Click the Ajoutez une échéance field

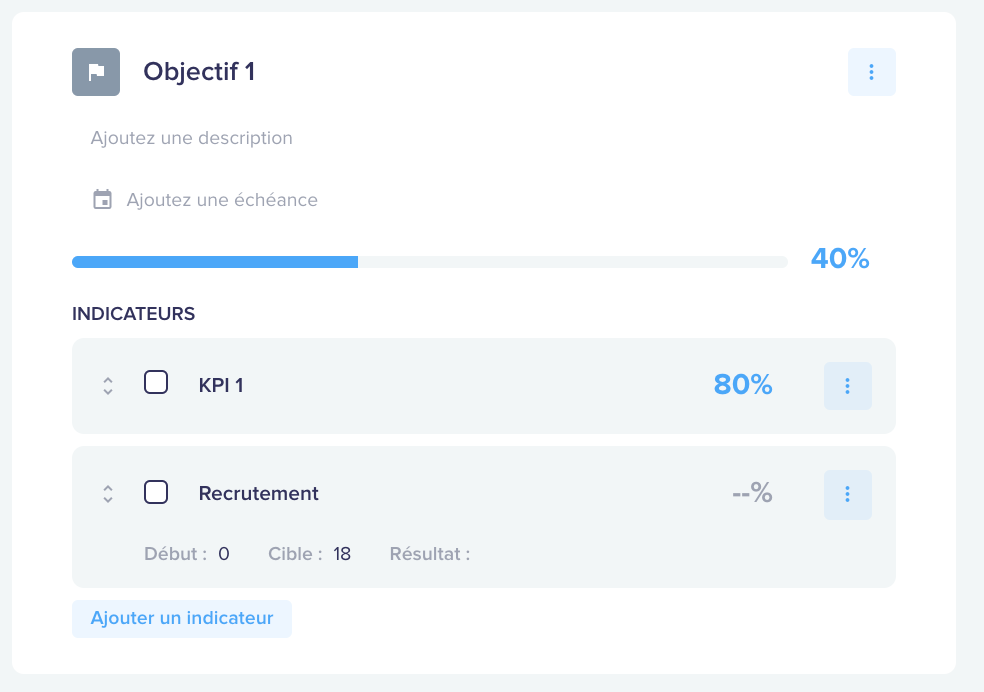click(x=222, y=200)
